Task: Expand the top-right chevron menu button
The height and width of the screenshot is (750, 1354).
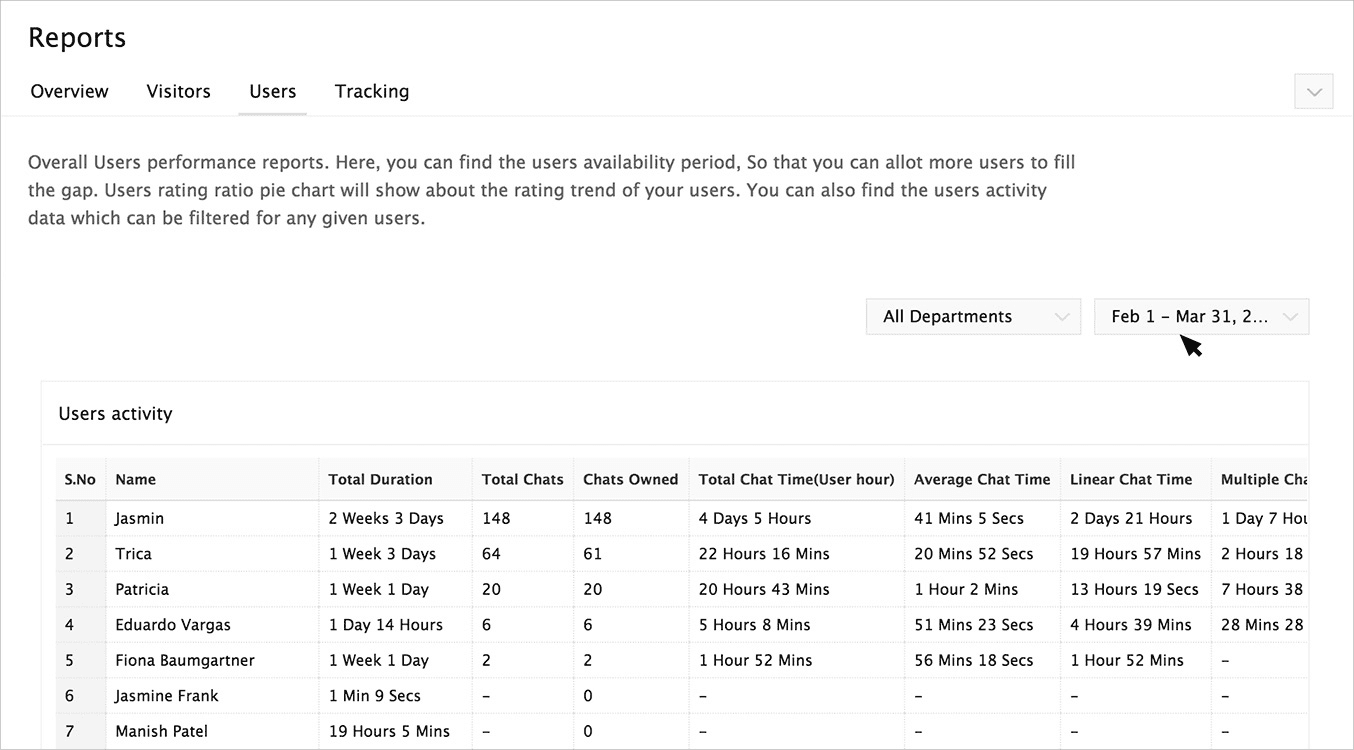Action: coord(1313,92)
